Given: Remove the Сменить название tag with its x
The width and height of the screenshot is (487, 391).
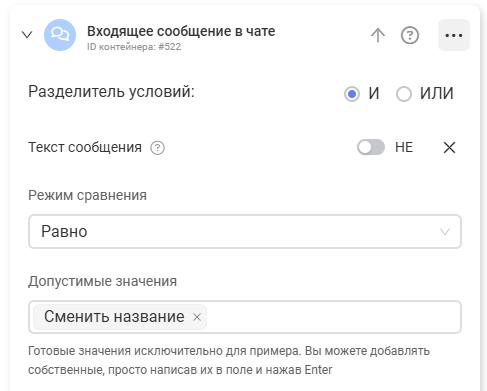Looking at the screenshot, I should tap(197, 317).
